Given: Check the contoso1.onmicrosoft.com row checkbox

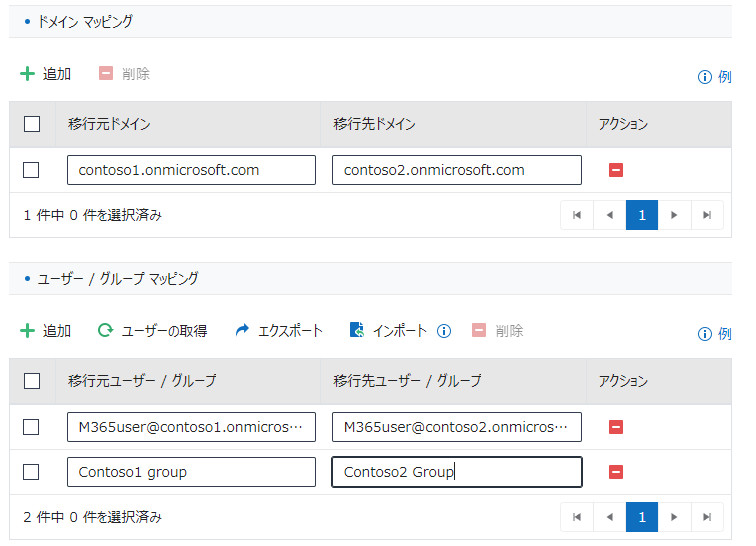Looking at the screenshot, I should 31,170.
